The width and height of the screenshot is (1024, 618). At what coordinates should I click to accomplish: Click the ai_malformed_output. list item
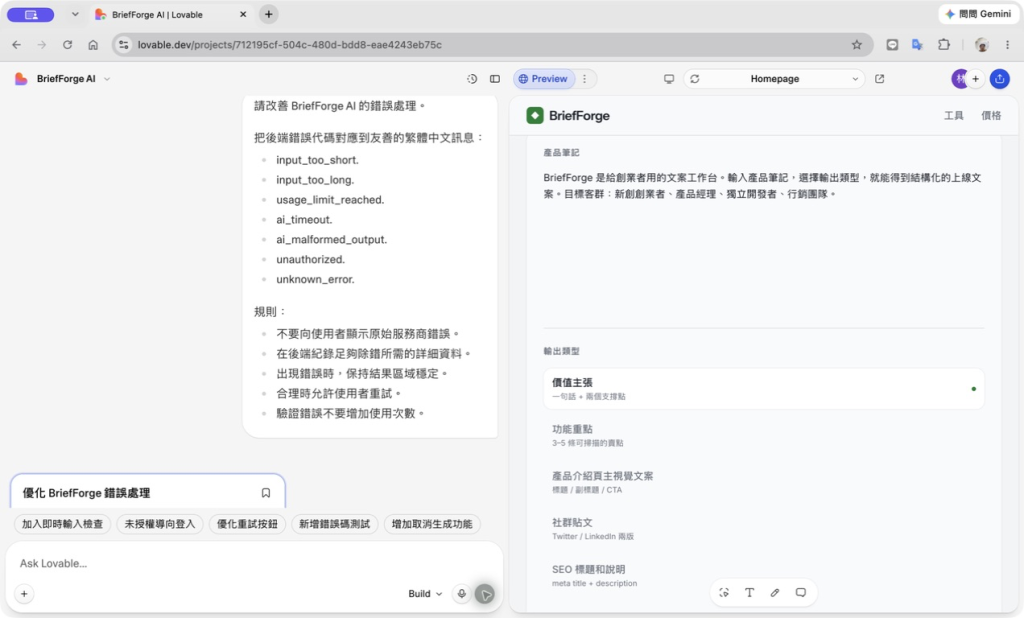(x=331, y=240)
